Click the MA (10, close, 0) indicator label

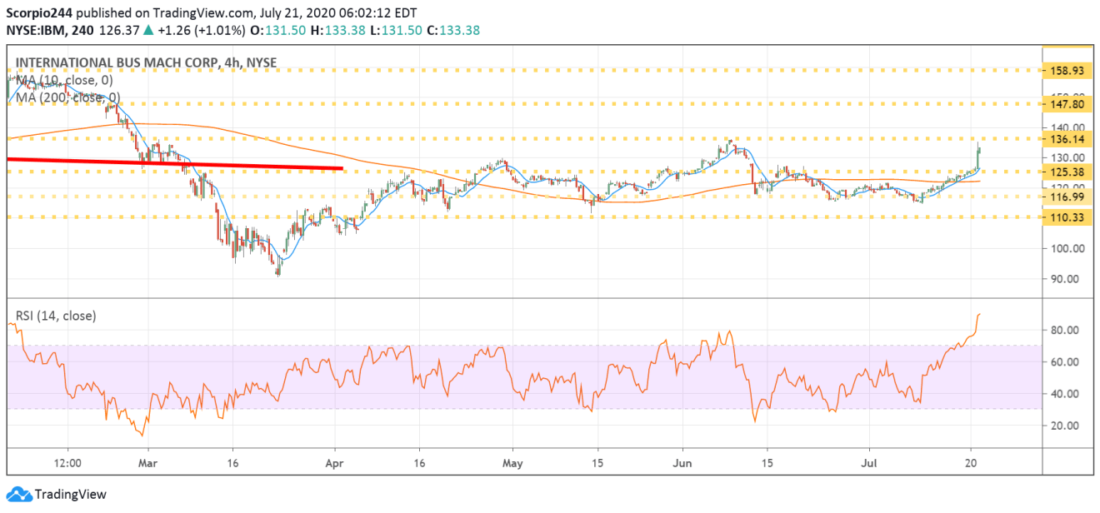click(x=63, y=79)
